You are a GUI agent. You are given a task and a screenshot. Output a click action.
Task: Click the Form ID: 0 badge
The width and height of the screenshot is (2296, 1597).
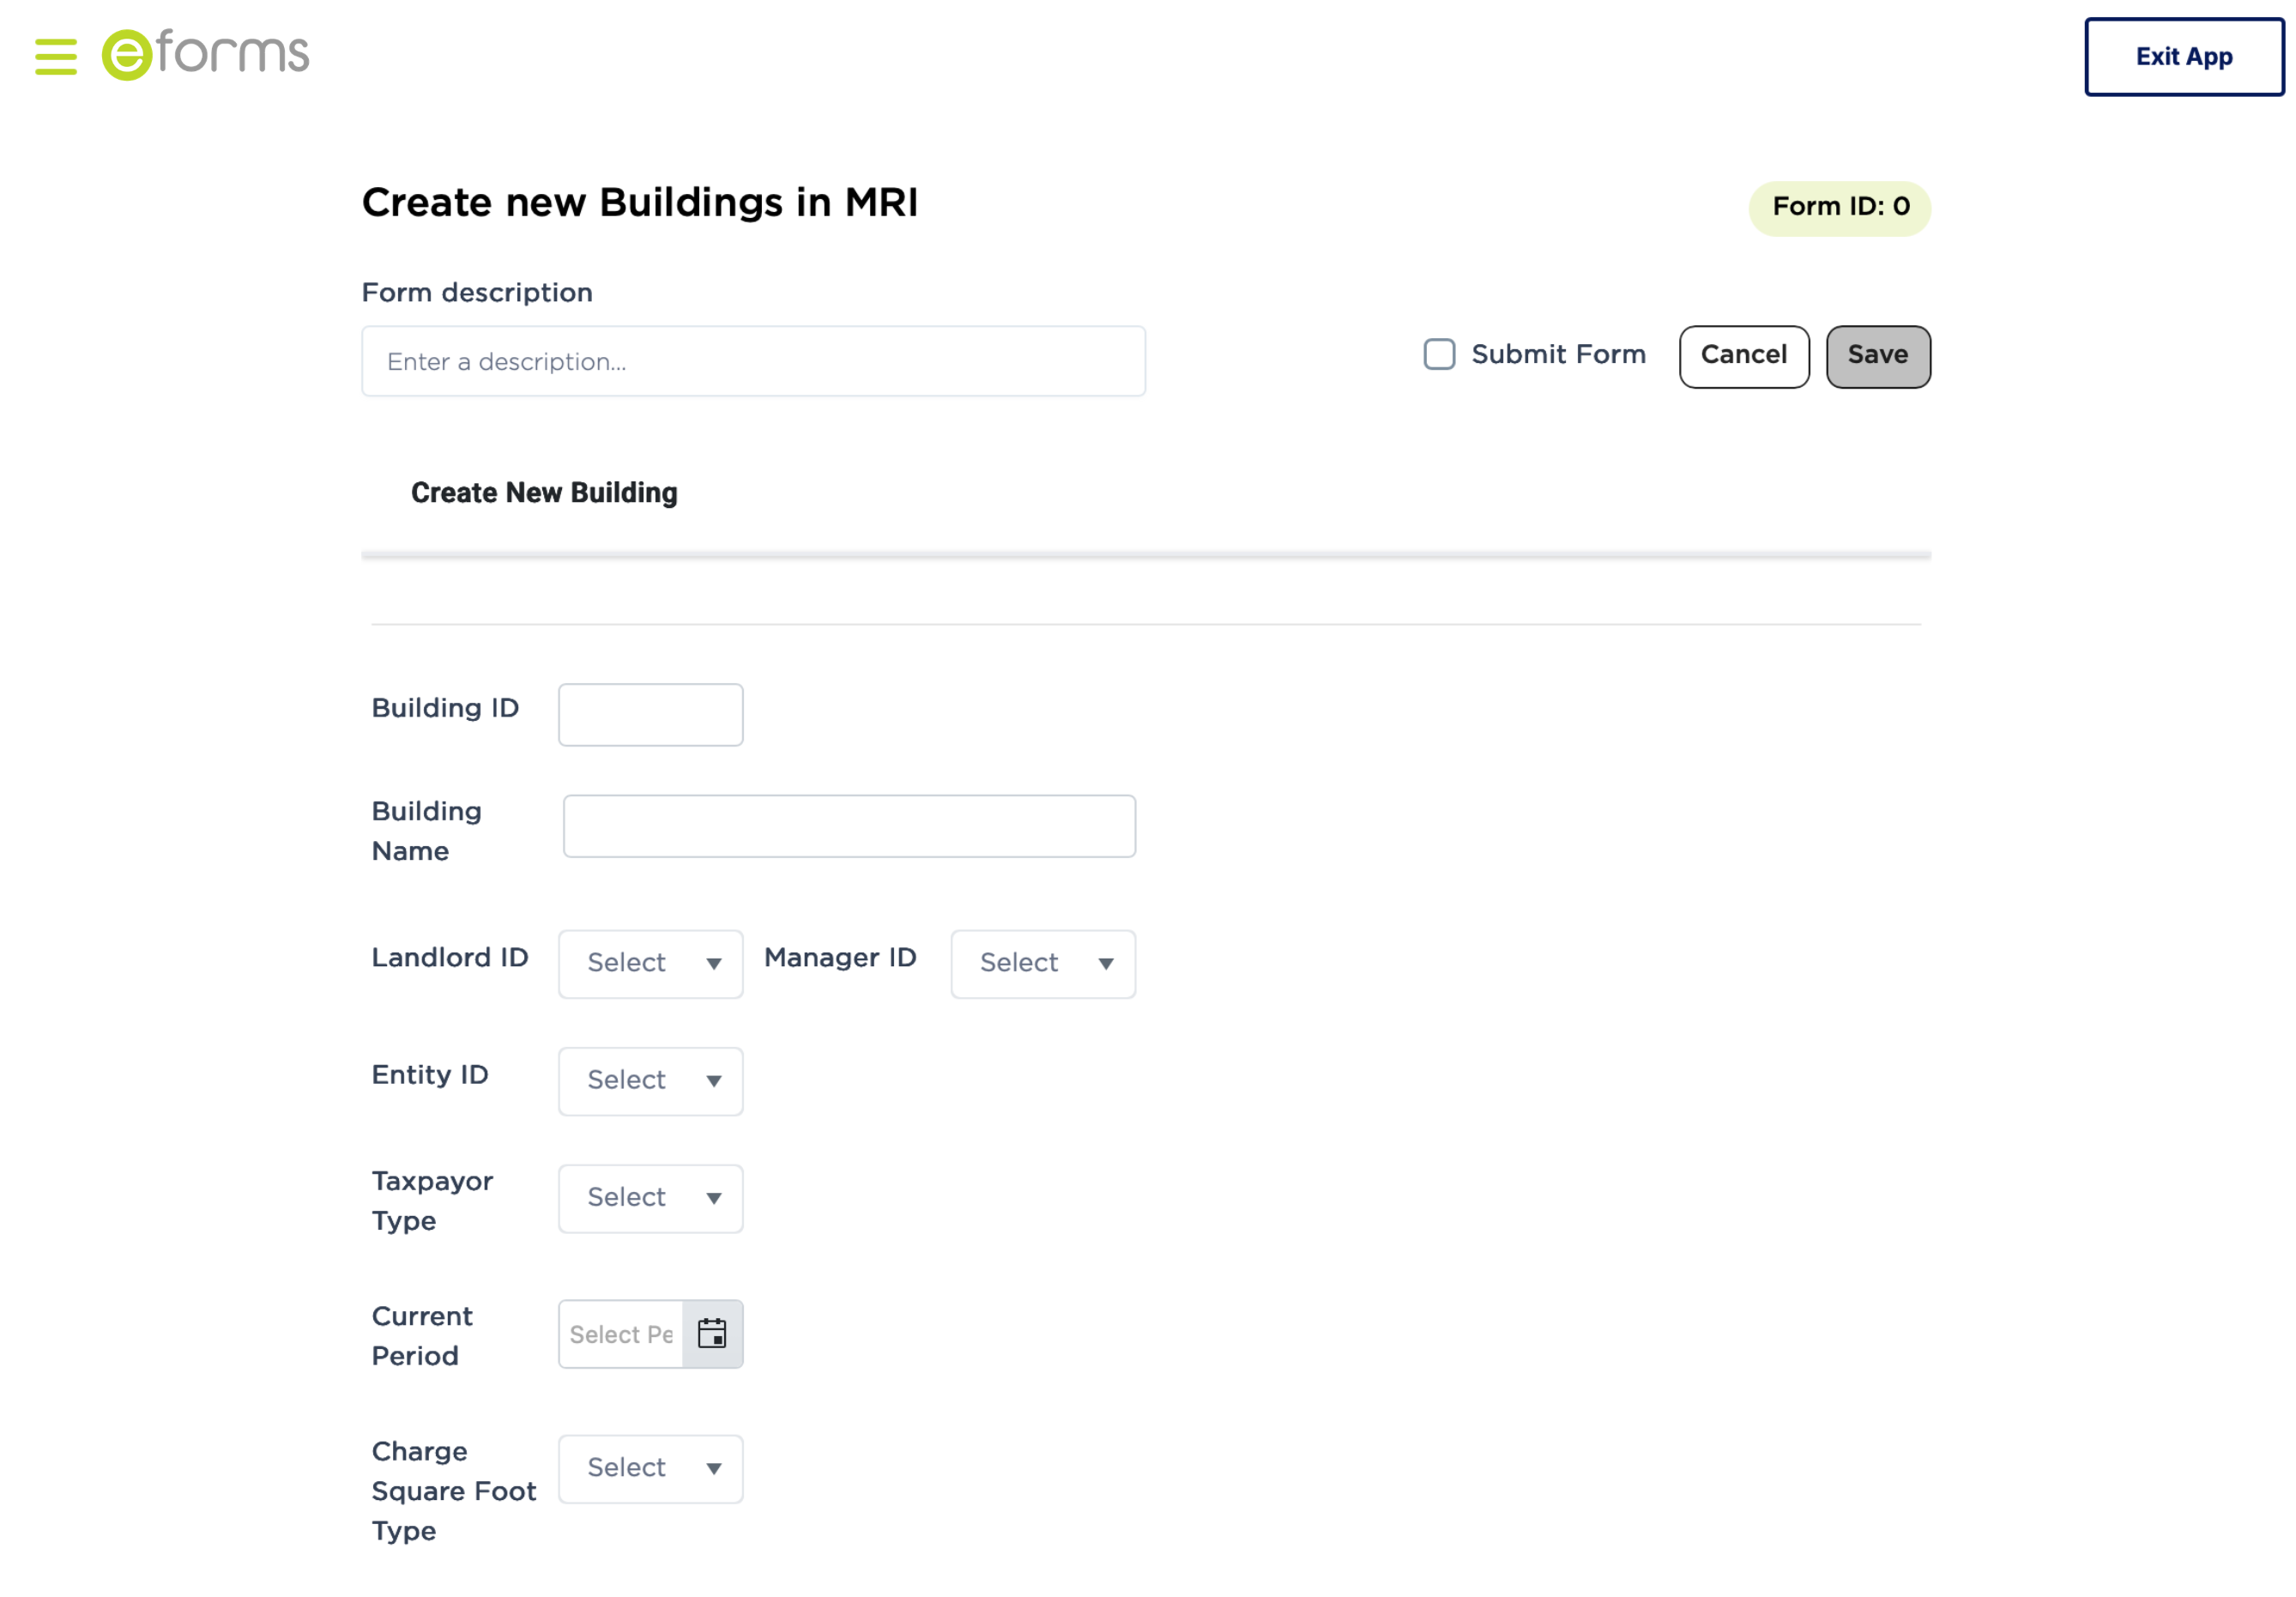(1839, 208)
